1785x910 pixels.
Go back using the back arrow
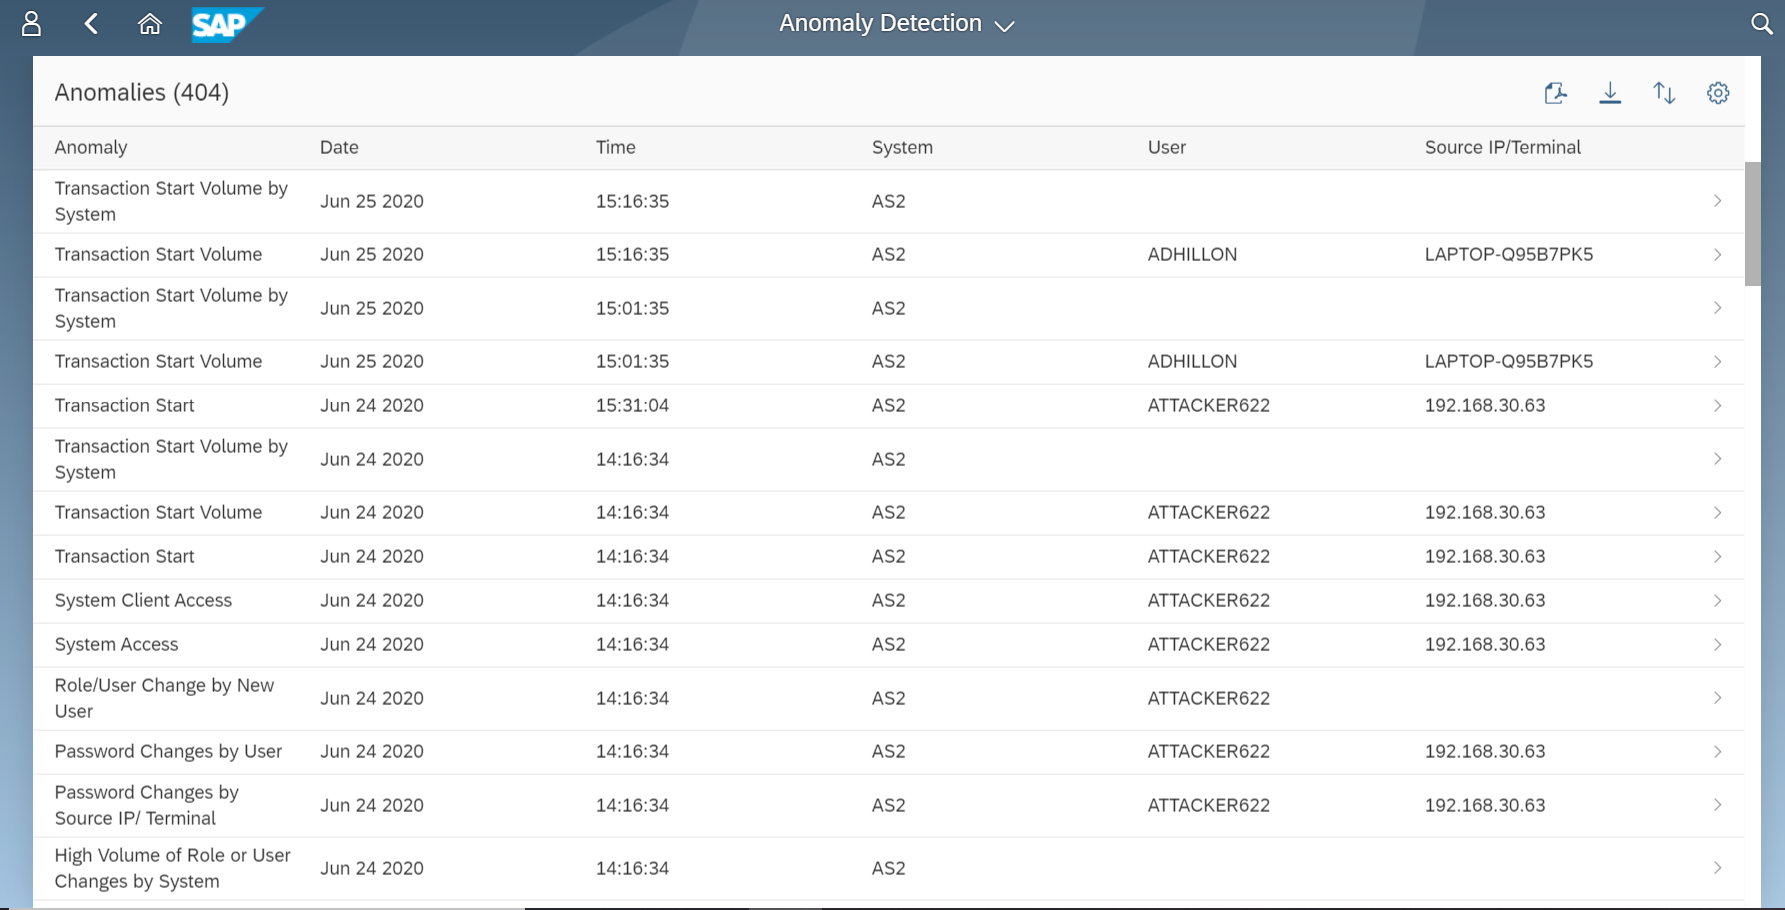pos(91,24)
